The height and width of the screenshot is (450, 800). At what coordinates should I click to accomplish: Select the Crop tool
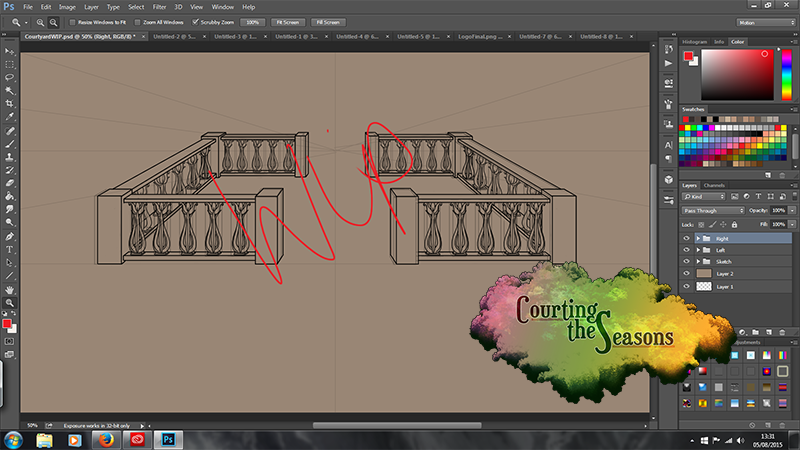tap(10, 103)
